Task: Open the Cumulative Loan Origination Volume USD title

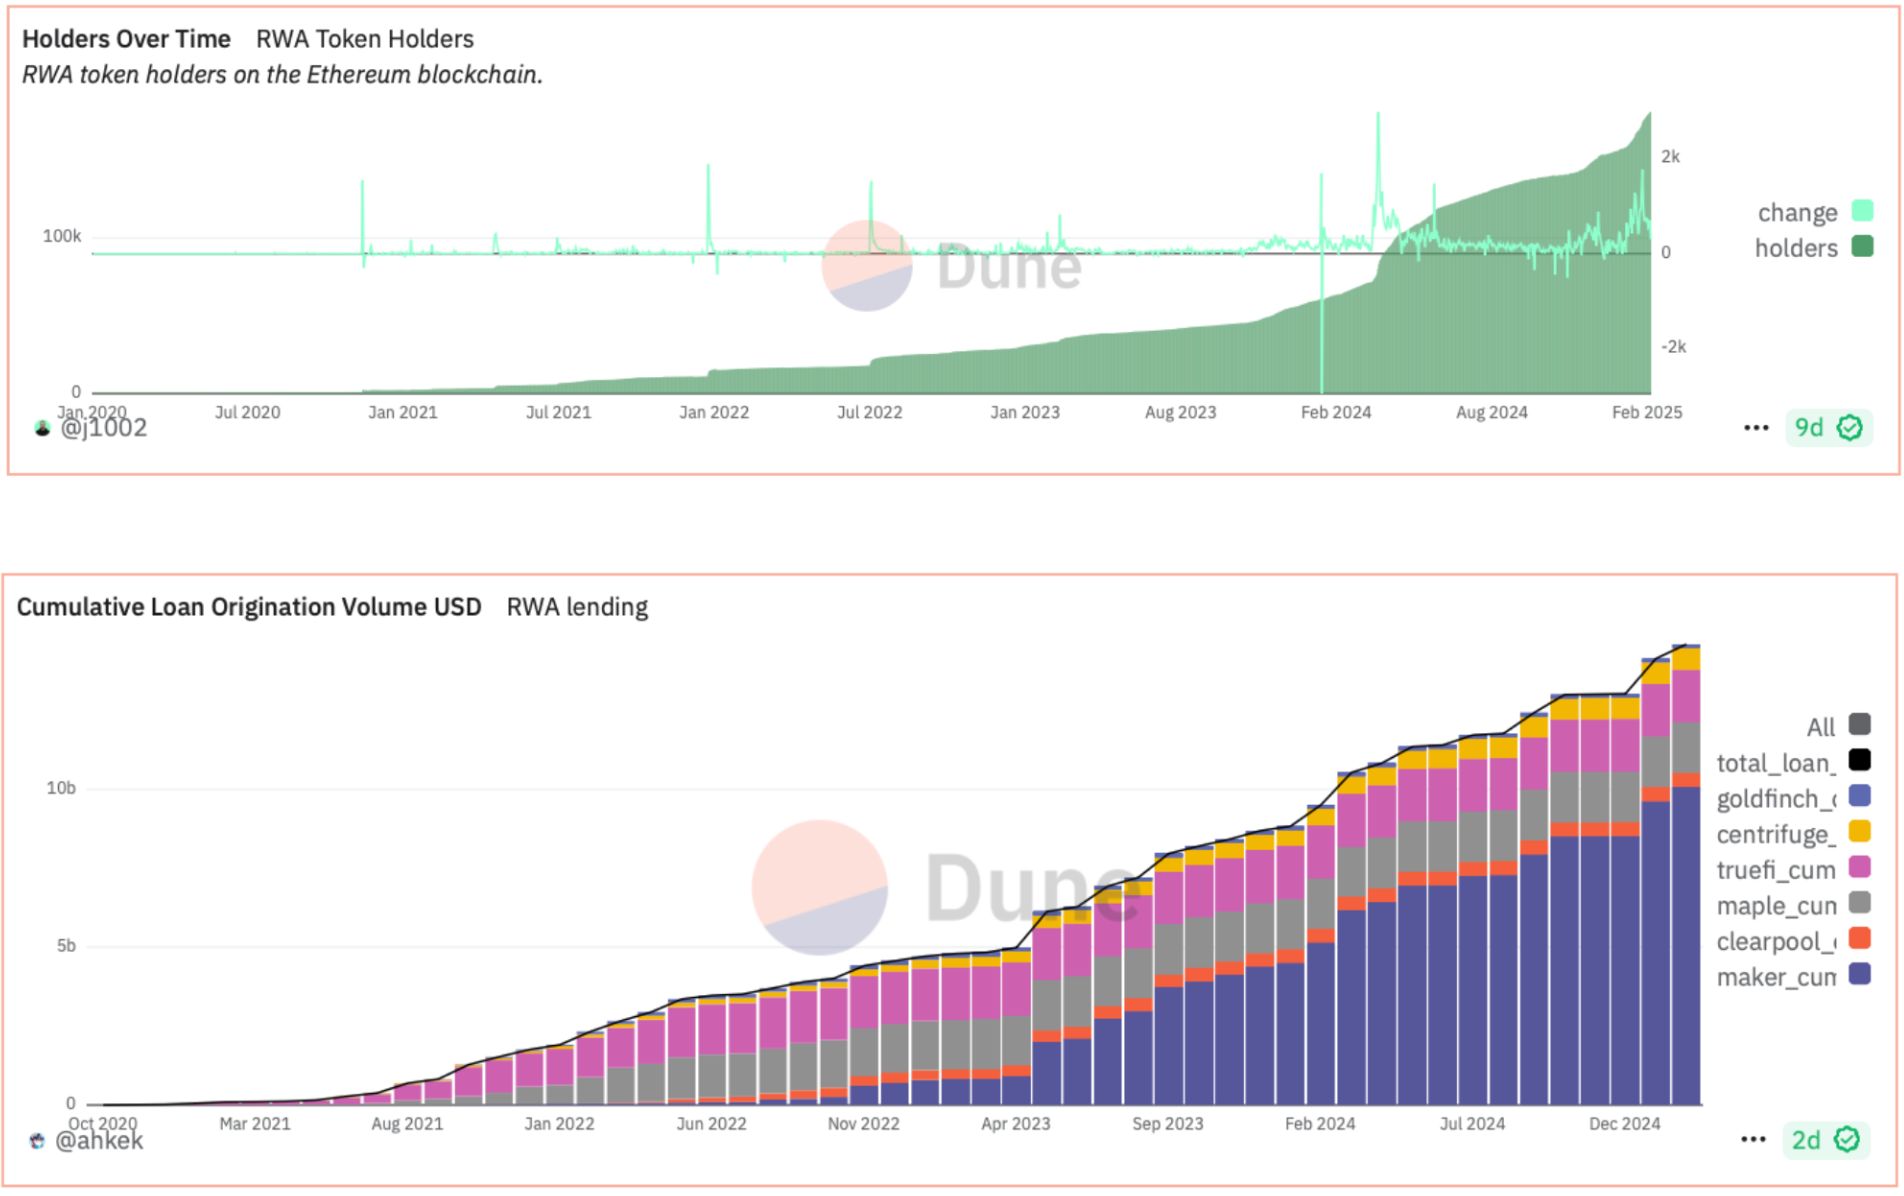Action: pos(249,607)
